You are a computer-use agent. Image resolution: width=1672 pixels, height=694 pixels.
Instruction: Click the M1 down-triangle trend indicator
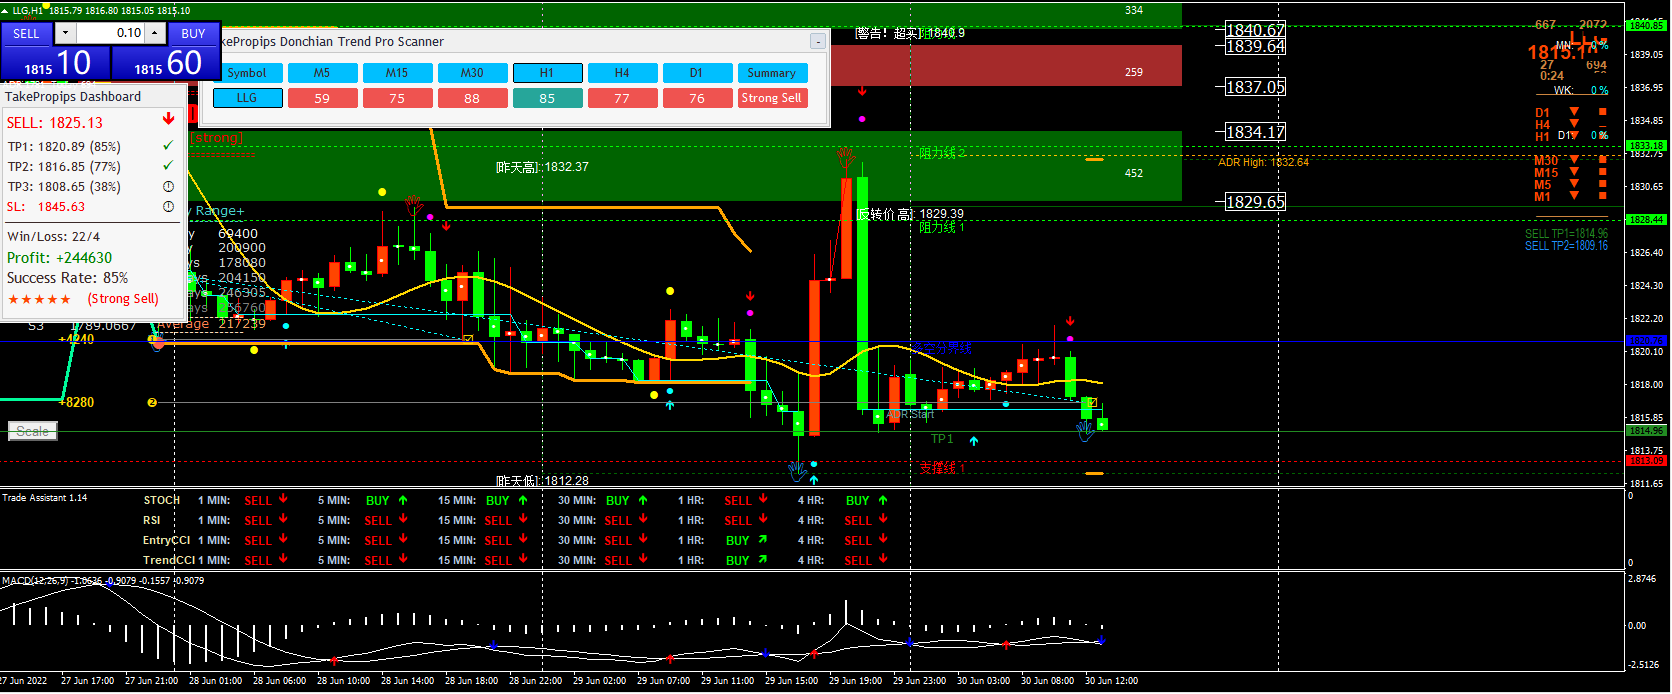(1574, 196)
